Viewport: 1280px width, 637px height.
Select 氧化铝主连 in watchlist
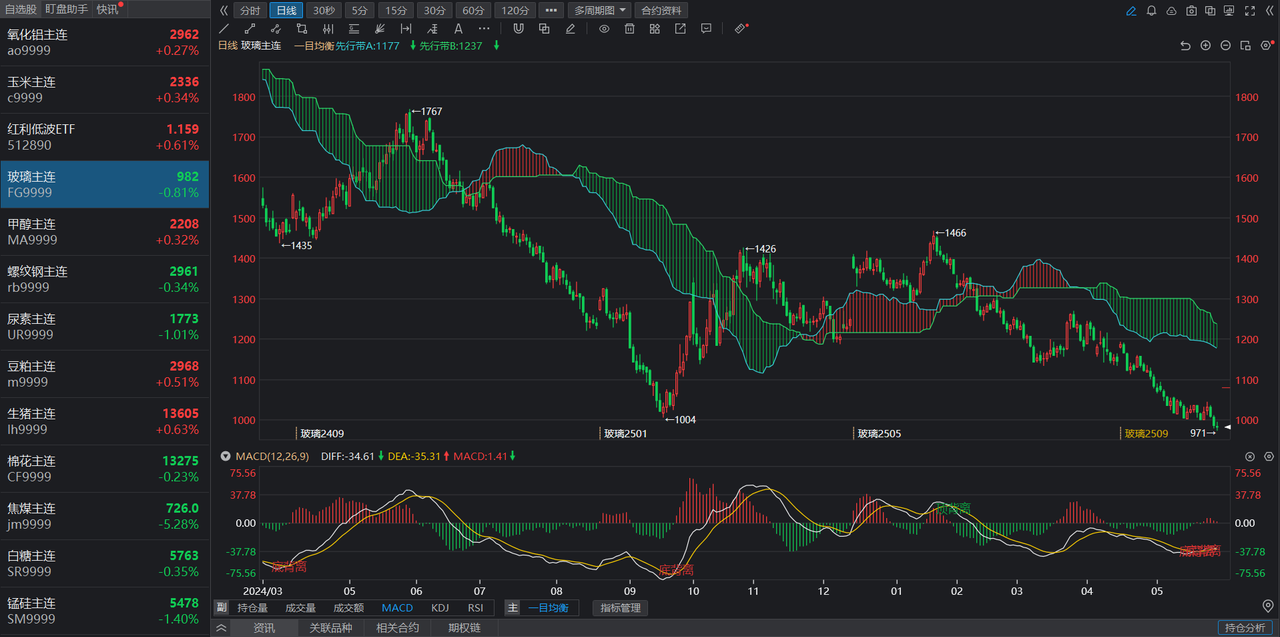point(104,42)
